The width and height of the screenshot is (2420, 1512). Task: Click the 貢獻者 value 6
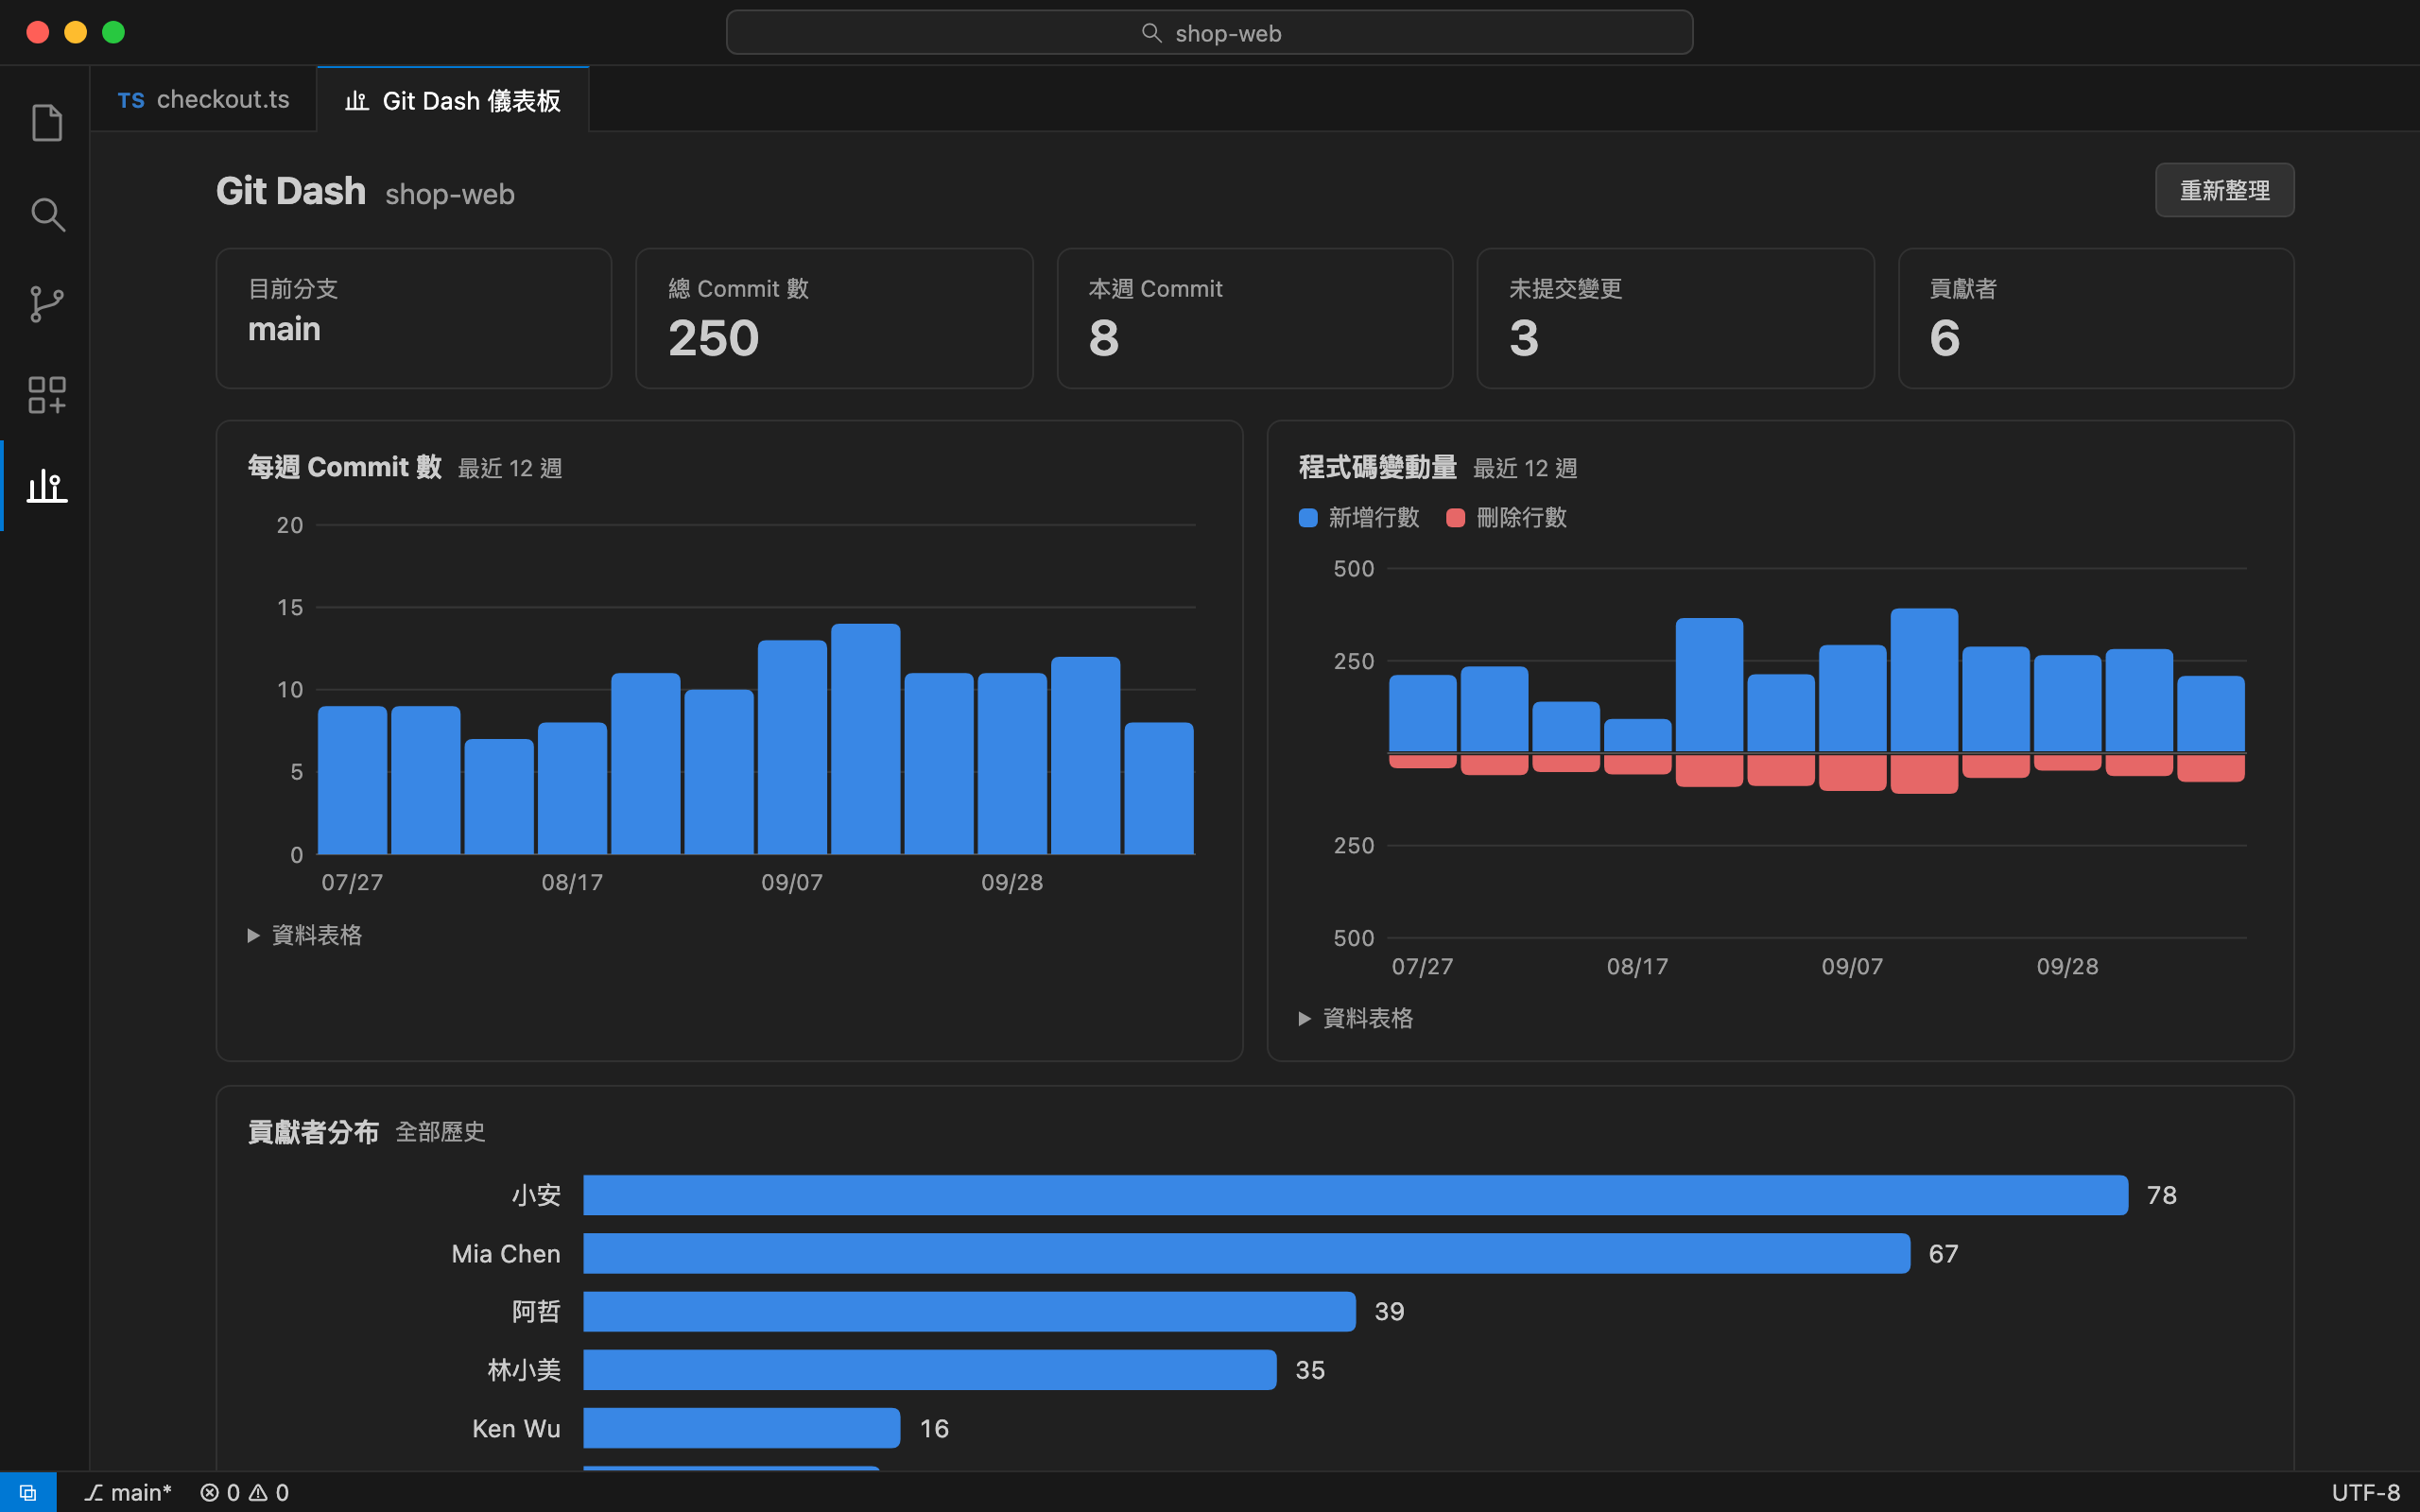click(x=1944, y=338)
